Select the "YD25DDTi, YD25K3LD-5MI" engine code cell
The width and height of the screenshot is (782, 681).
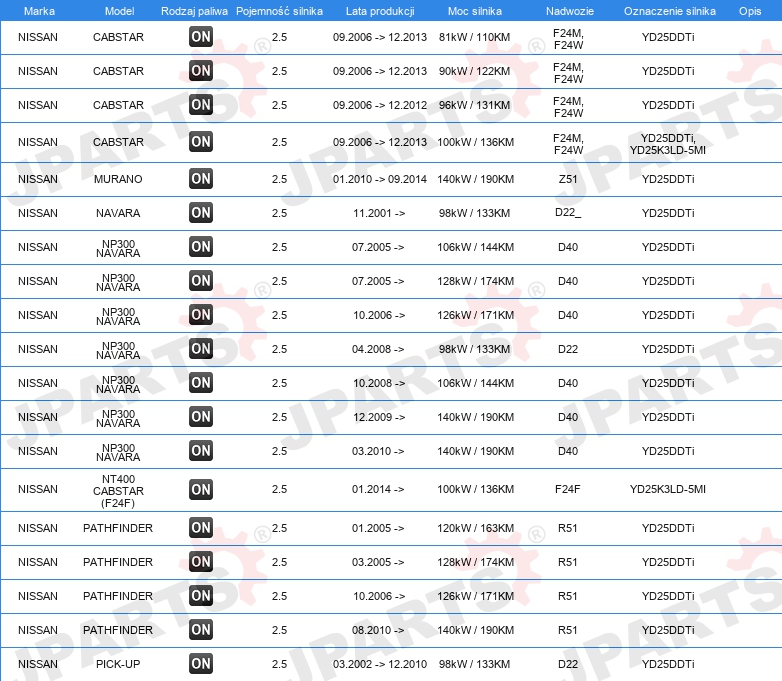[x=668, y=144]
